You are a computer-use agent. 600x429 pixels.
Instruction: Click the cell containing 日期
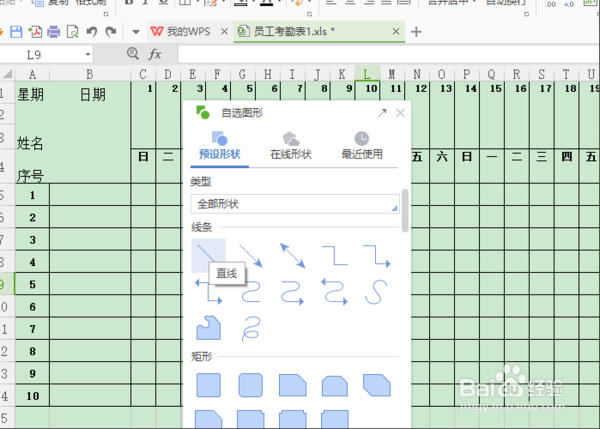[x=93, y=94]
